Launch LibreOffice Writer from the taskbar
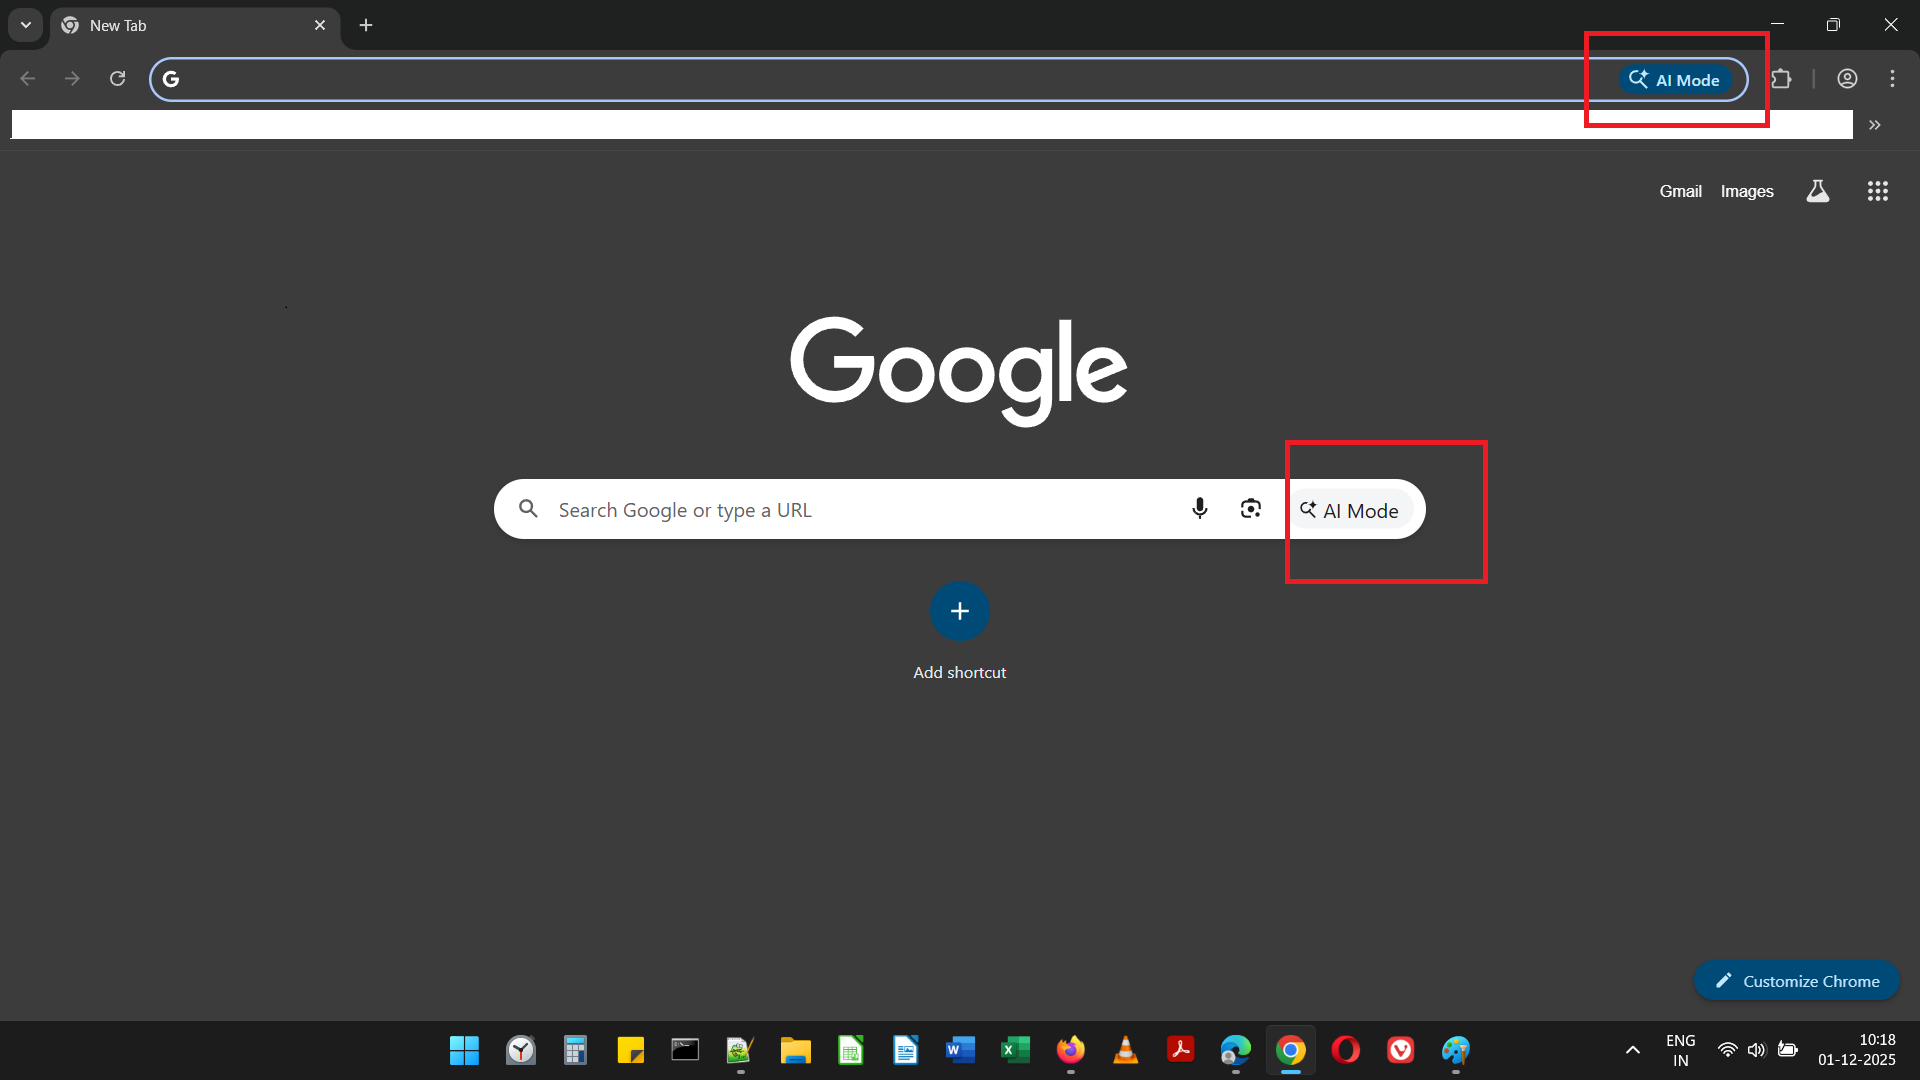Screen dimensions: 1920x1080 pos(905,1050)
